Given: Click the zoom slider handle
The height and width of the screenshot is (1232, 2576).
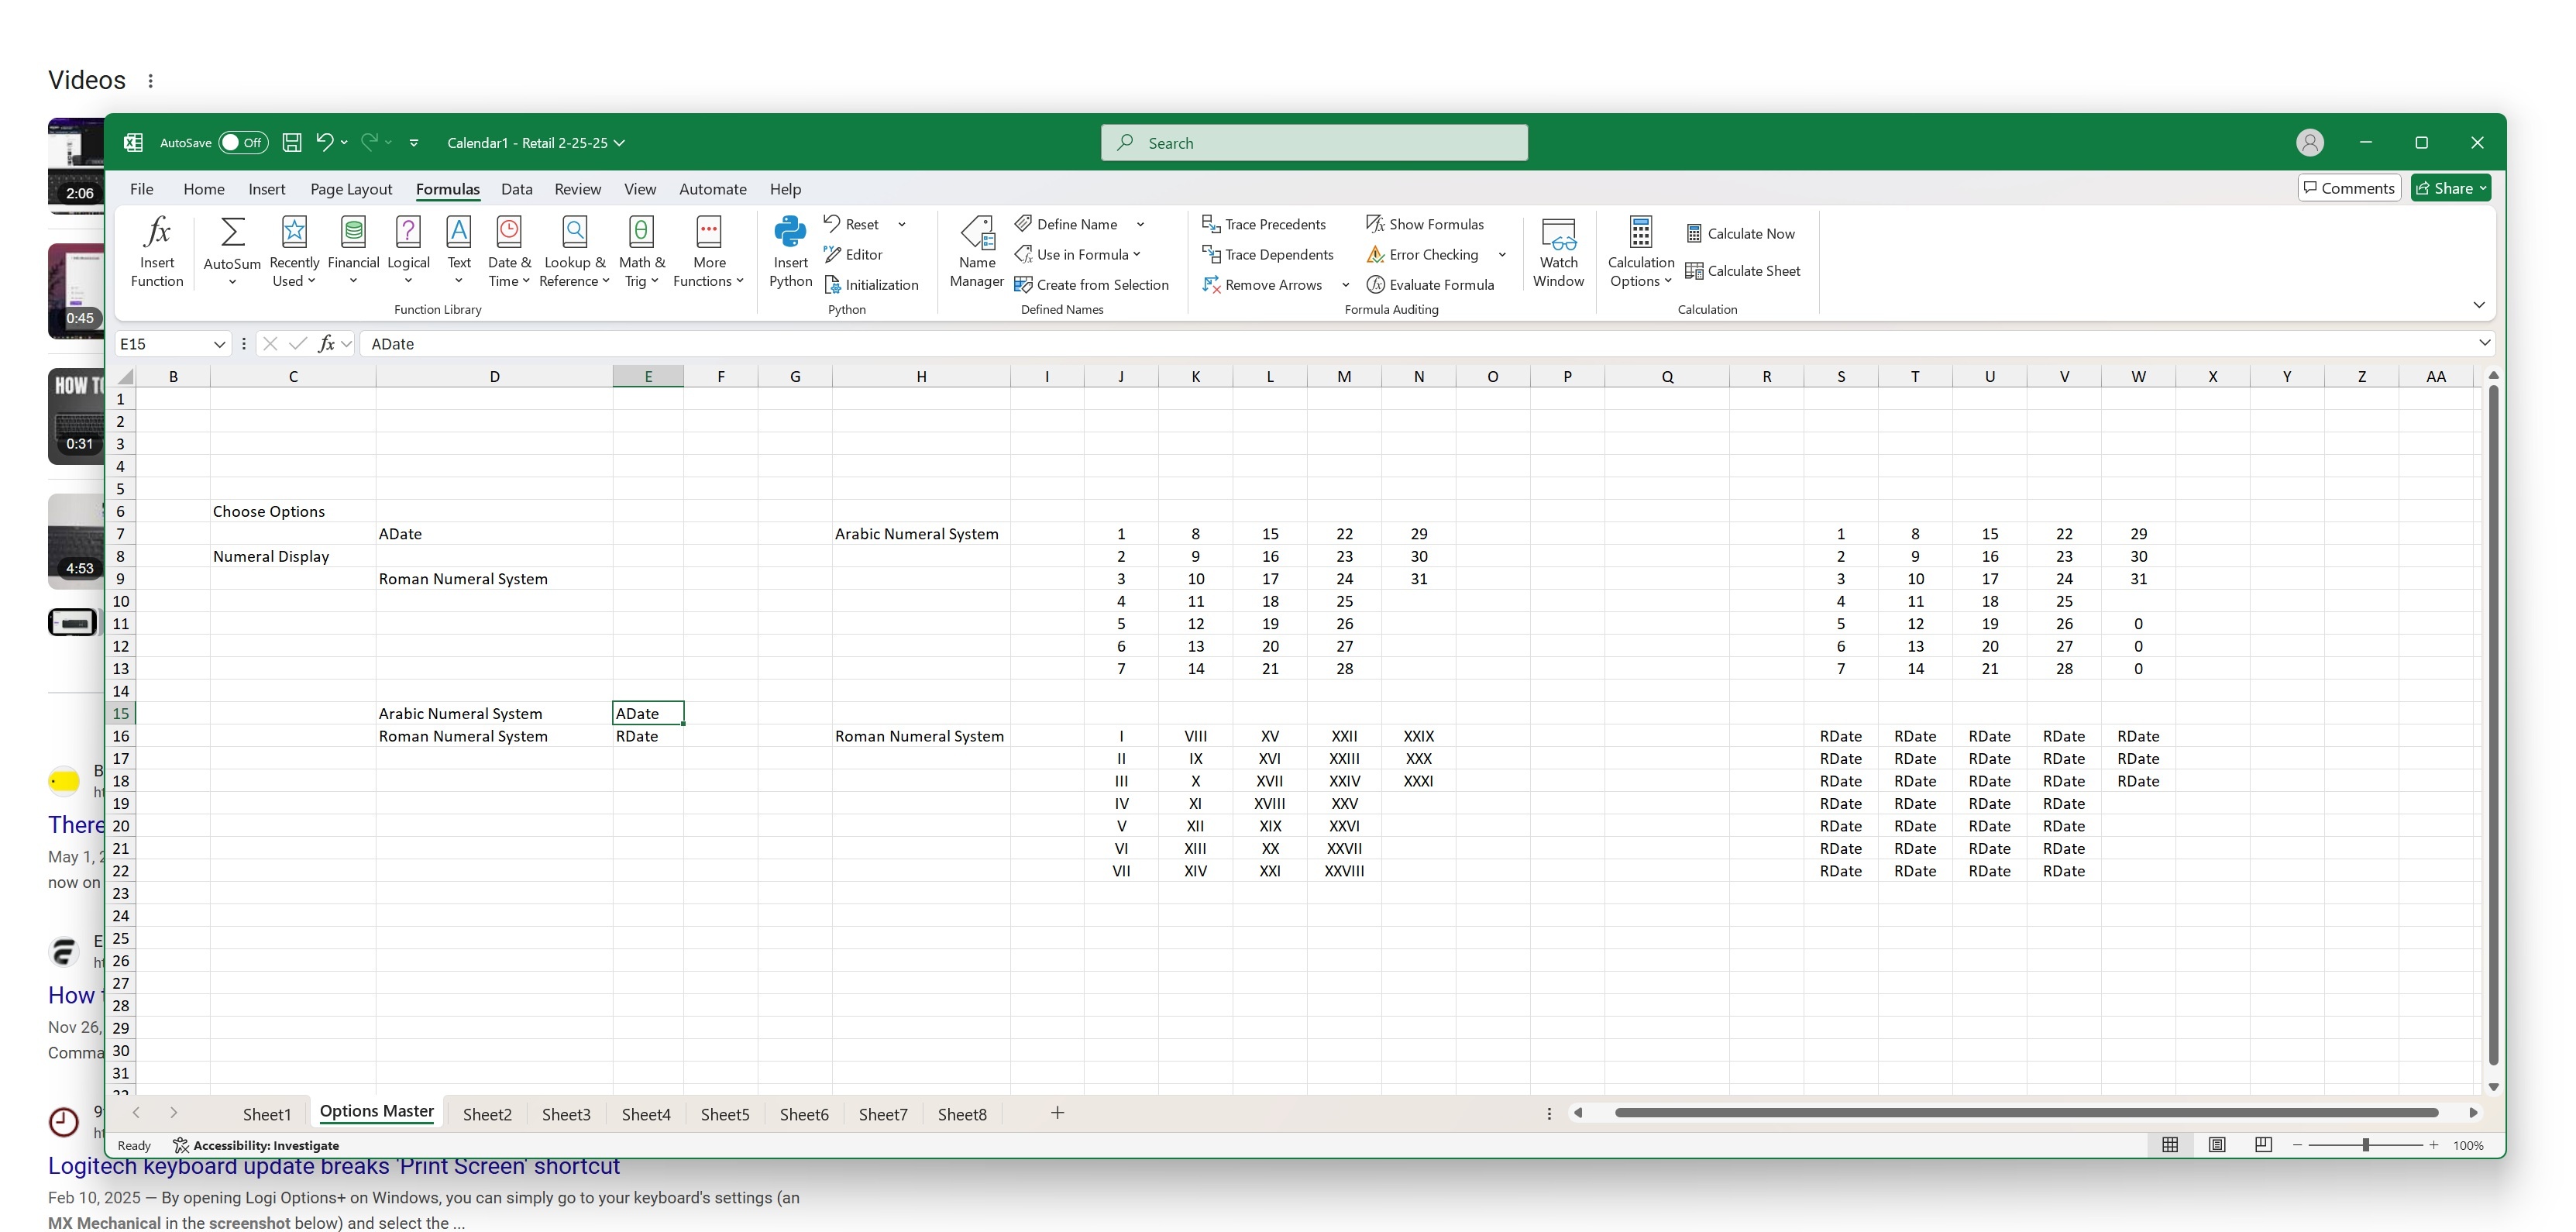Looking at the screenshot, I should coord(2366,1145).
